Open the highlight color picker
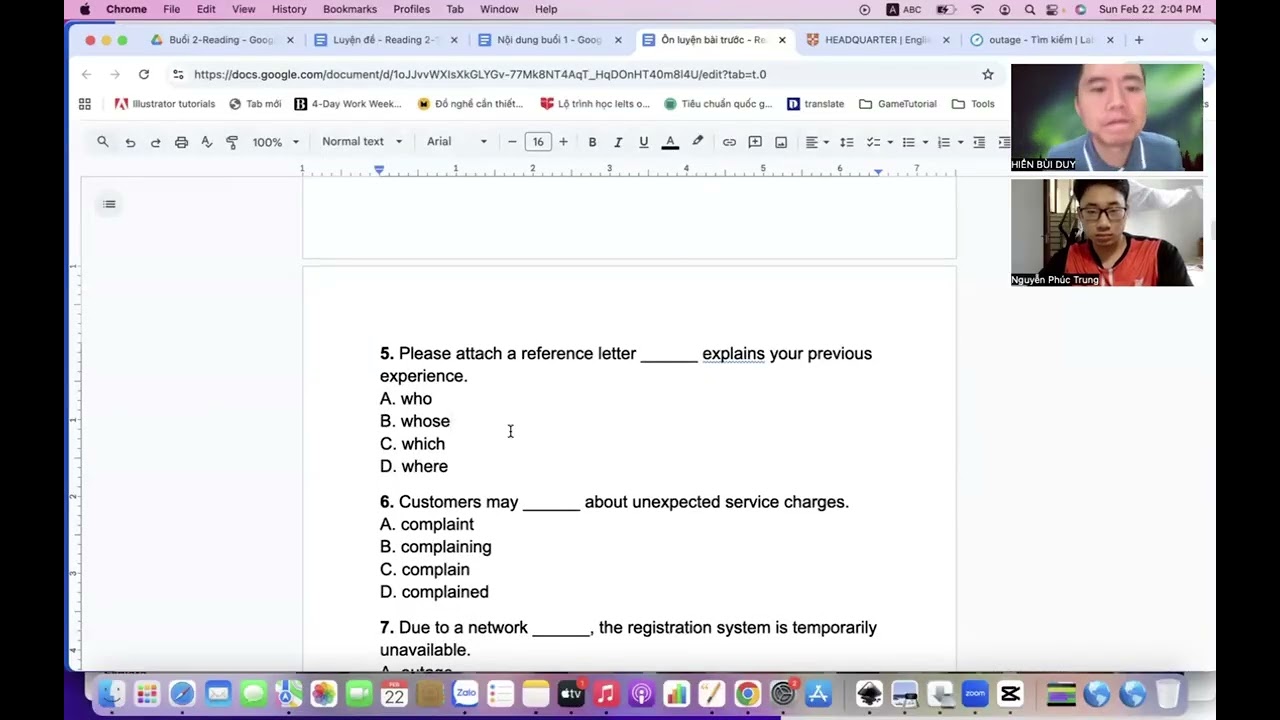The image size is (1280, 720). 698,142
